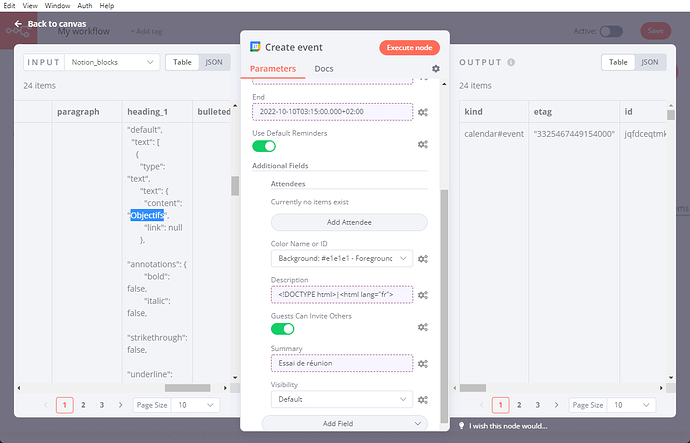Go to next input page arrow
Image resolution: width=690 pixels, height=443 pixels.
121,405
